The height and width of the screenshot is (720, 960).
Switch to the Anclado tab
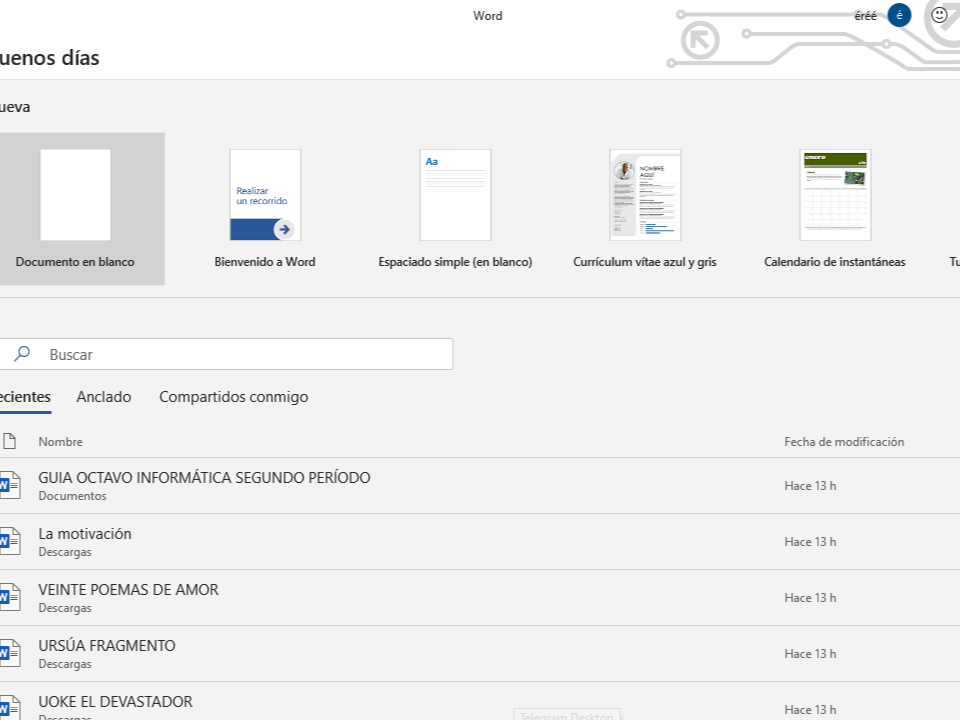pos(104,397)
